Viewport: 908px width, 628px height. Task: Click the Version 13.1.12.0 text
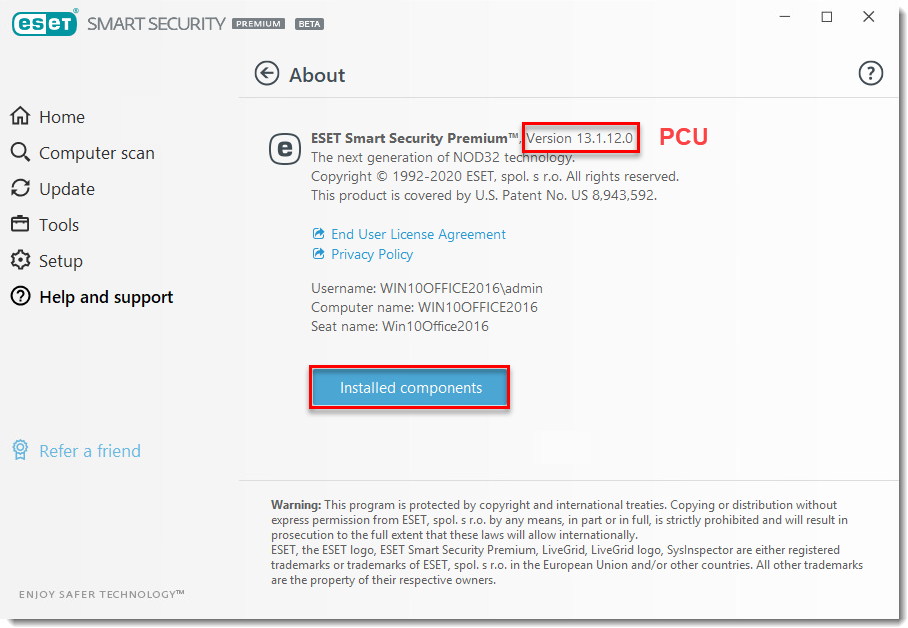[x=580, y=137]
